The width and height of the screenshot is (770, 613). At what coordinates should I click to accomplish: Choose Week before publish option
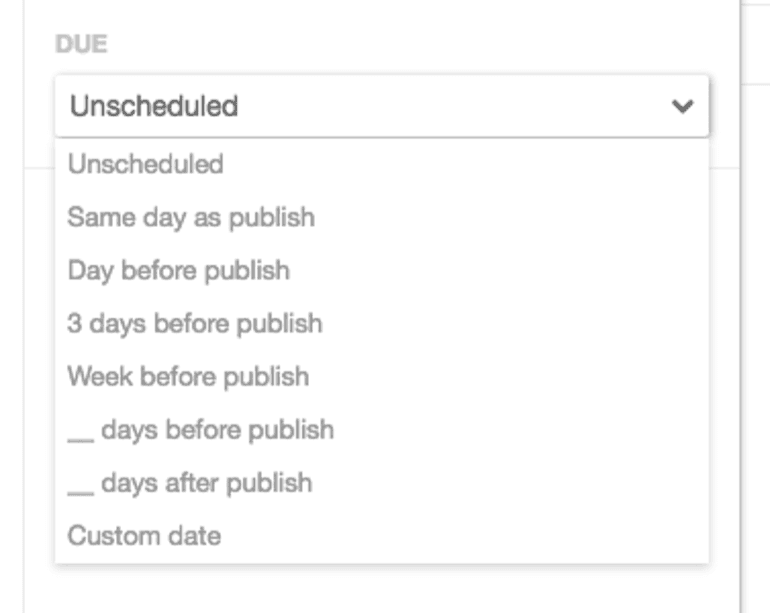(187, 376)
